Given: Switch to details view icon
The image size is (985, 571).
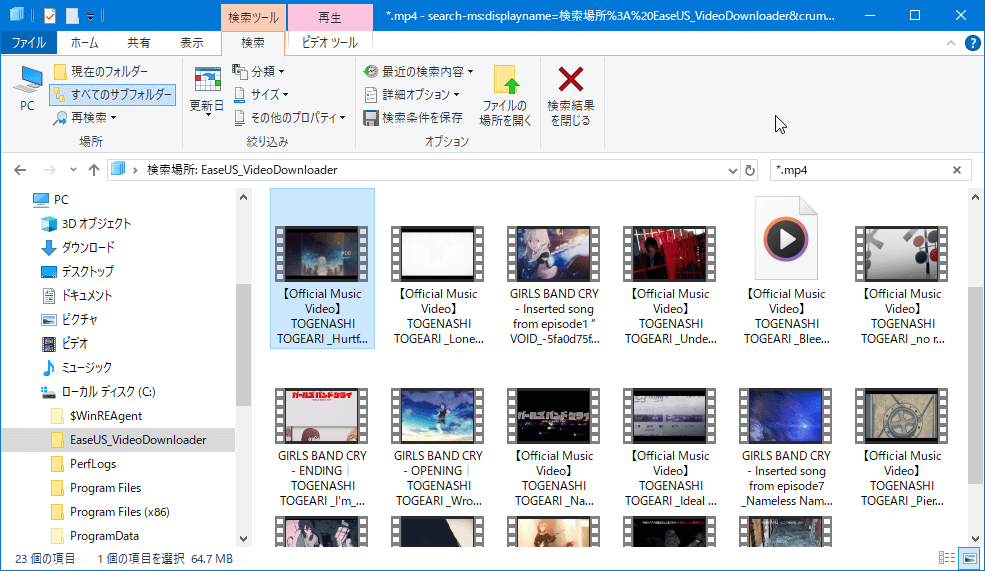Looking at the screenshot, I should click(x=946, y=558).
